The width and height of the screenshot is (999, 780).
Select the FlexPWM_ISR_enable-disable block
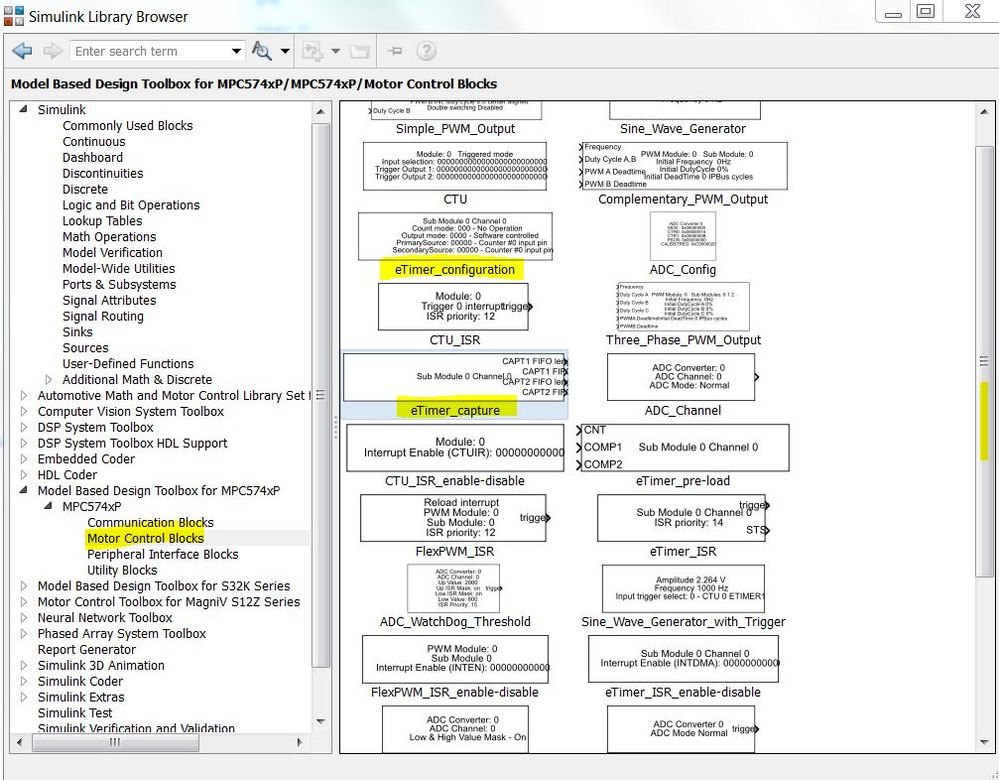click(x=455, y=660)
